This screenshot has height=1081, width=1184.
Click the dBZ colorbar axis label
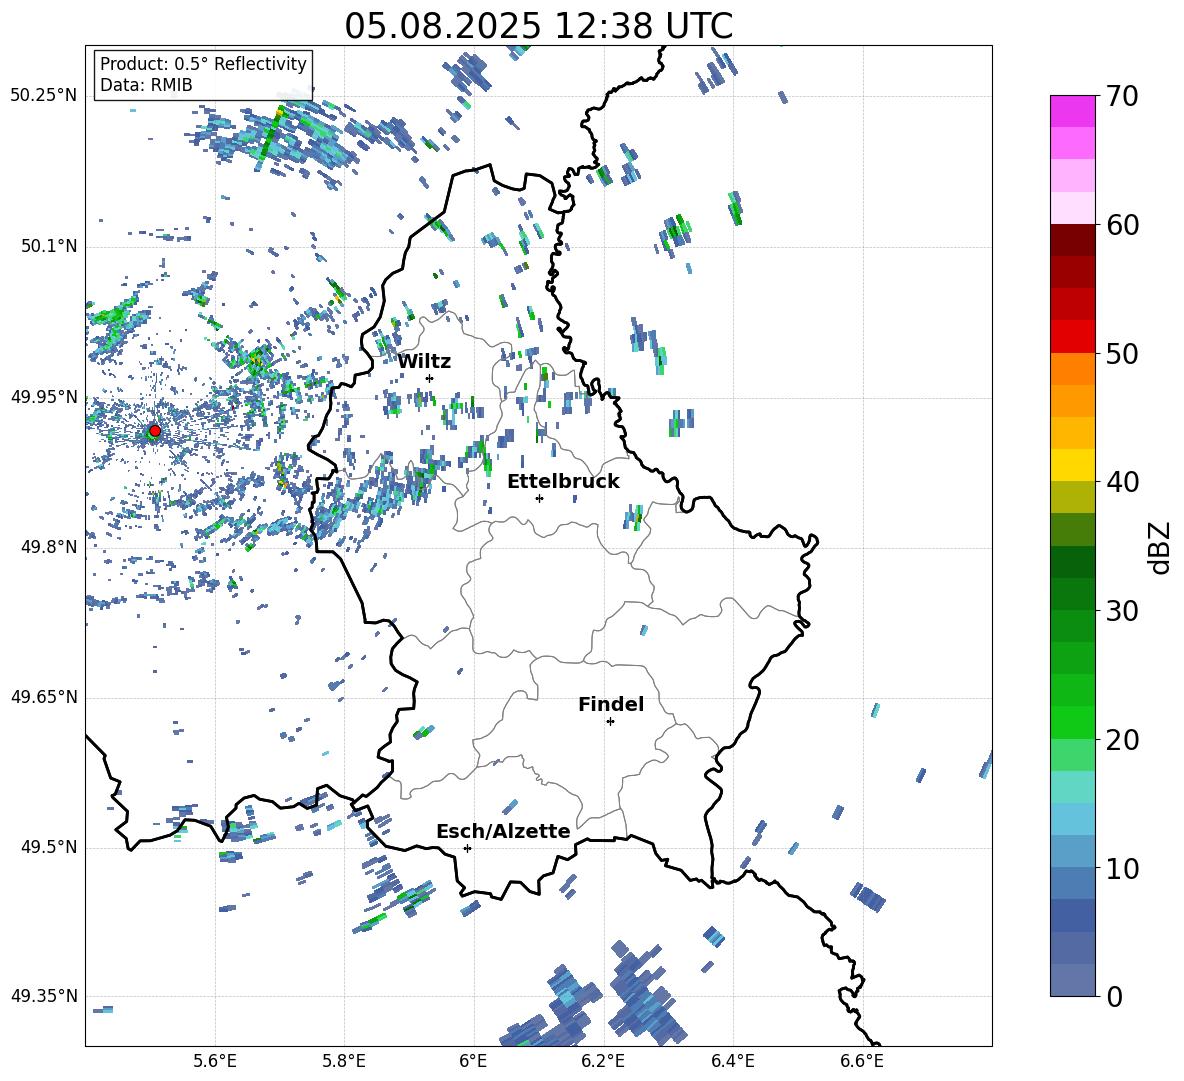1160,547
